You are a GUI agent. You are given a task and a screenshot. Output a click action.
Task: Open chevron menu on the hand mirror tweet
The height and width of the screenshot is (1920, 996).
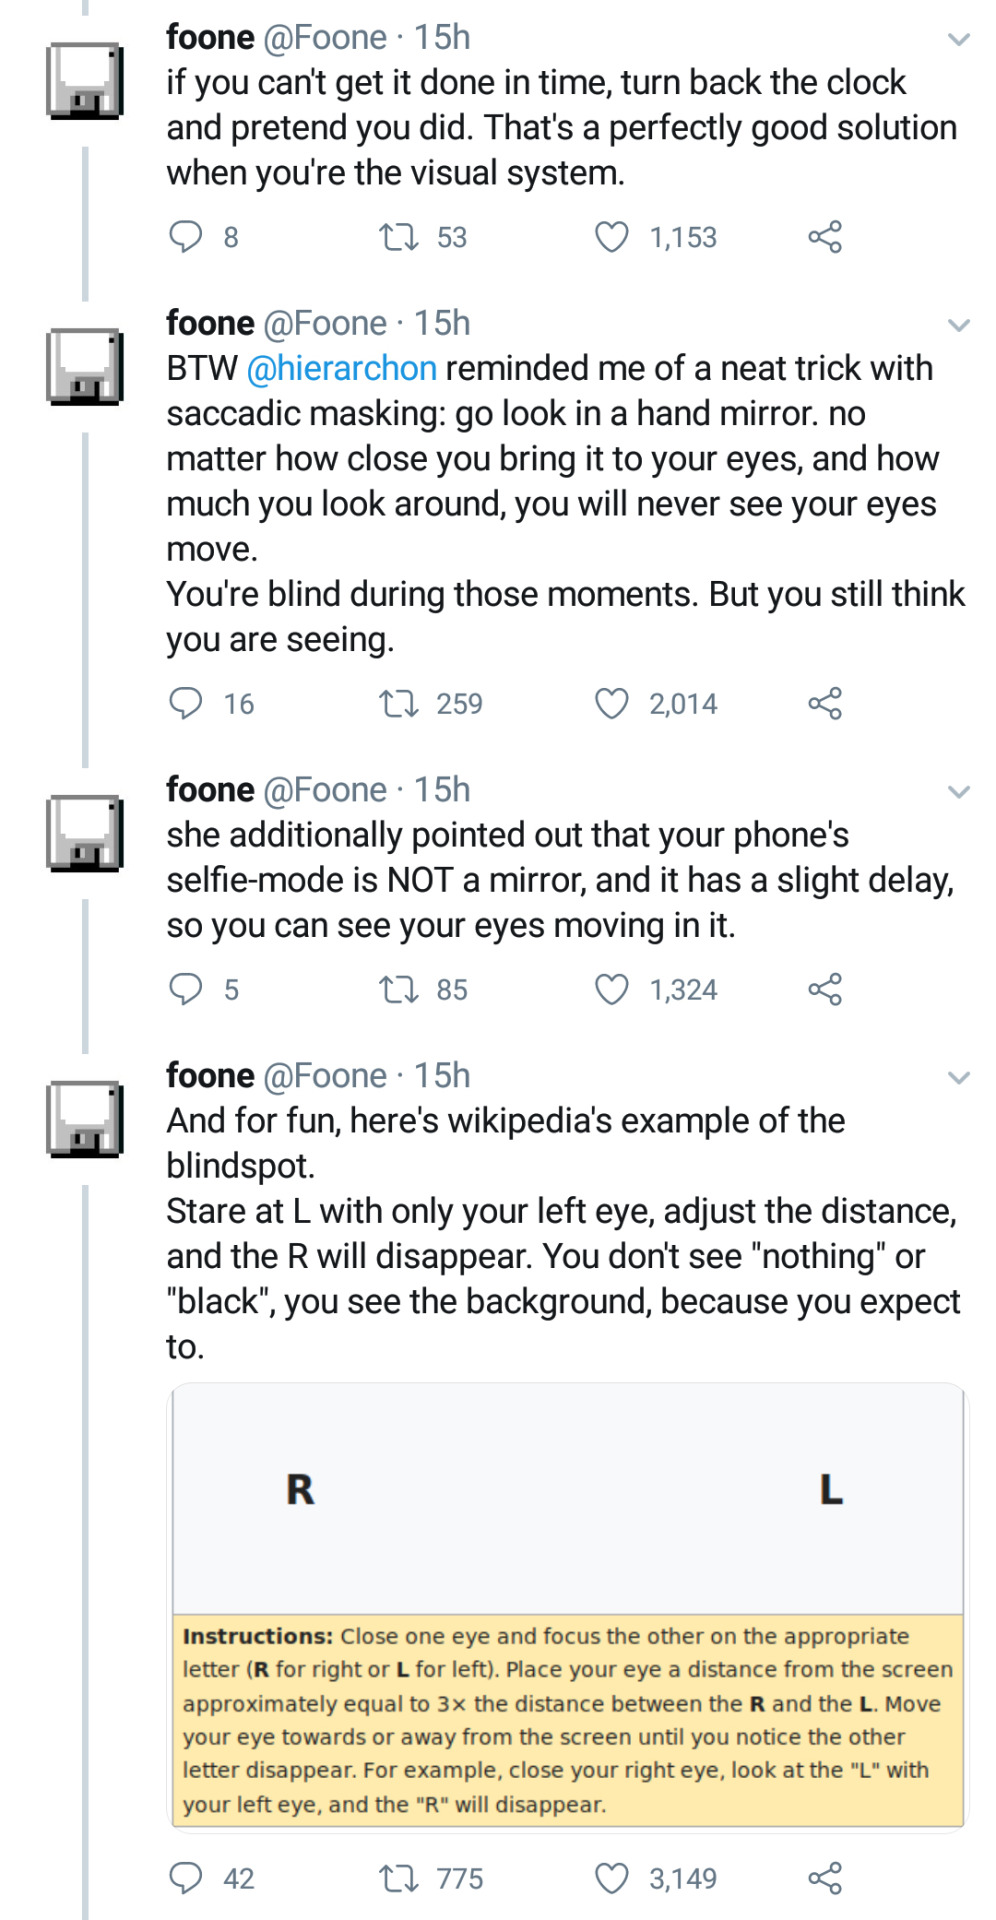[x=958, y=326]
